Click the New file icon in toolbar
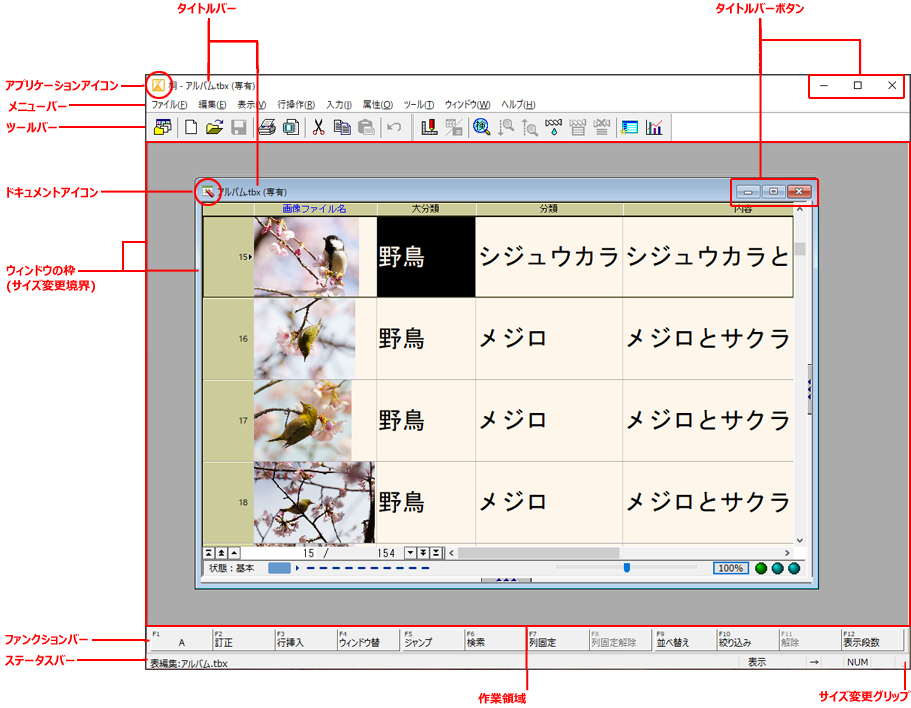The height and width of the screenshot is (708, 911). pyautogui.click(x=191, y=128)
